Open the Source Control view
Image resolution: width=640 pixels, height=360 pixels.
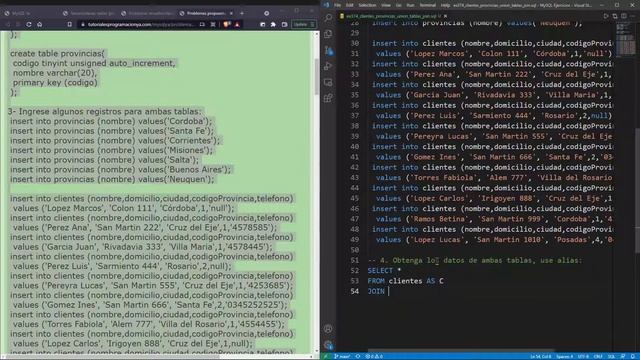pyautogui.click(x=328, y=50)
